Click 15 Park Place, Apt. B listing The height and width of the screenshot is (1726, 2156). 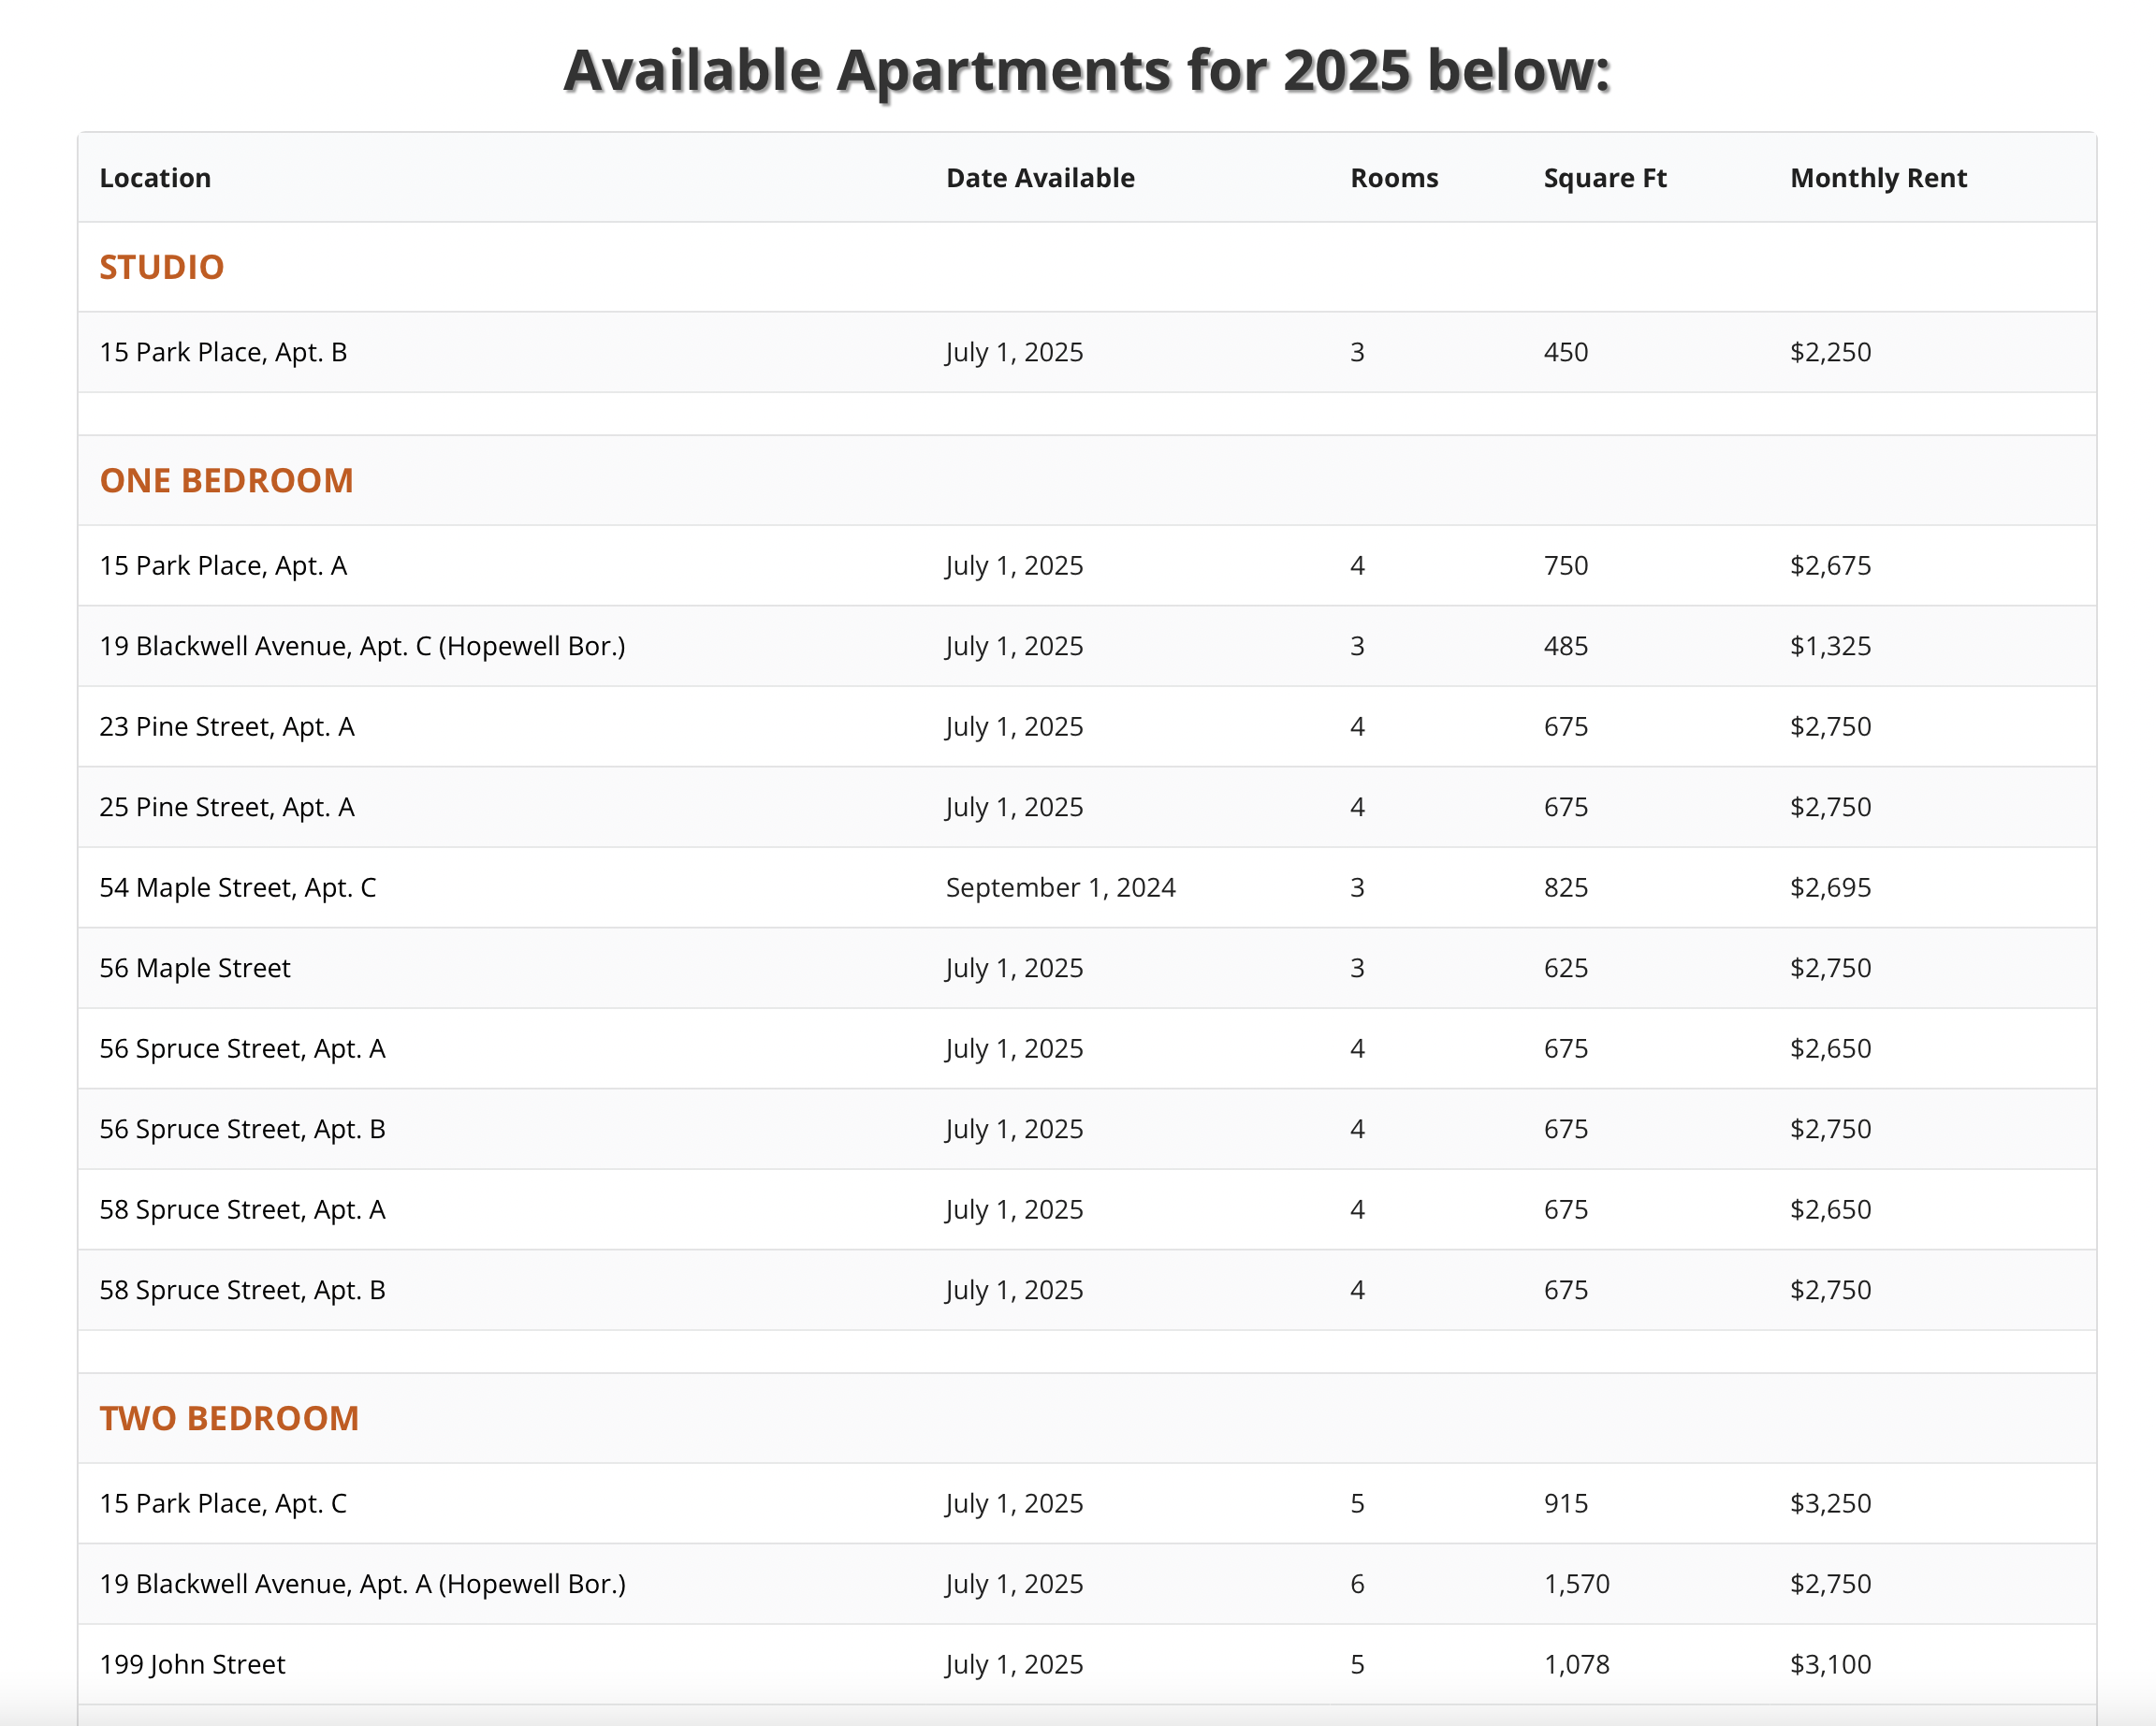(223, 352)
